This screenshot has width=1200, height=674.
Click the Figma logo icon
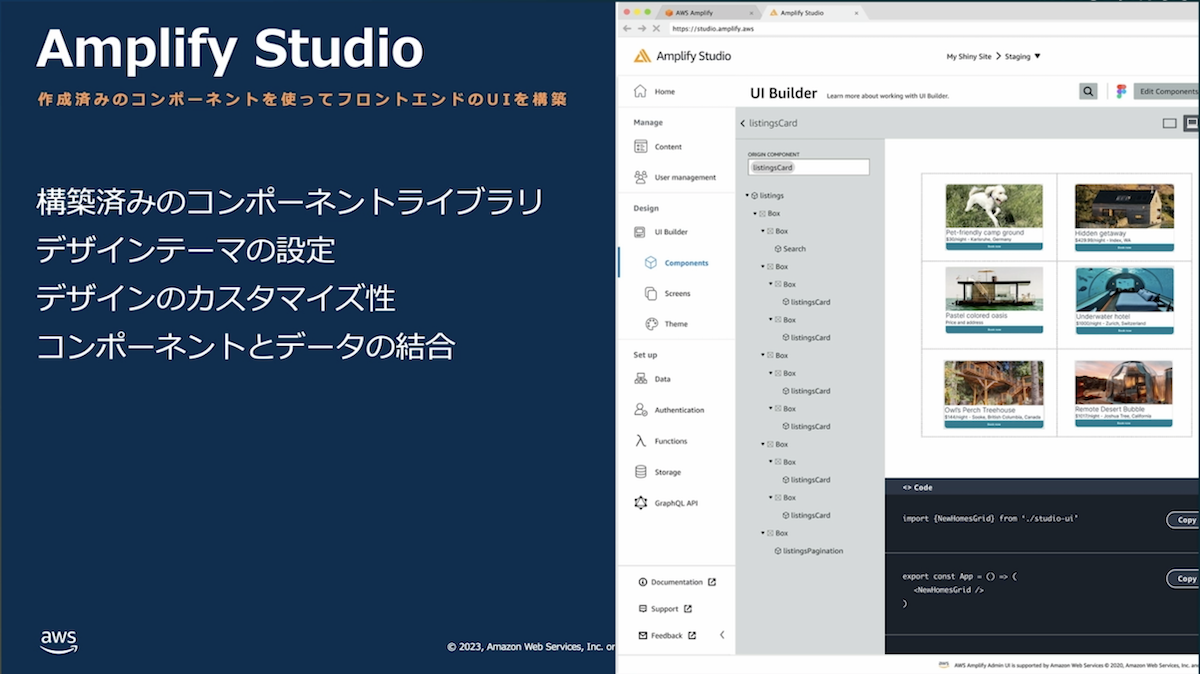(1121, 91)
